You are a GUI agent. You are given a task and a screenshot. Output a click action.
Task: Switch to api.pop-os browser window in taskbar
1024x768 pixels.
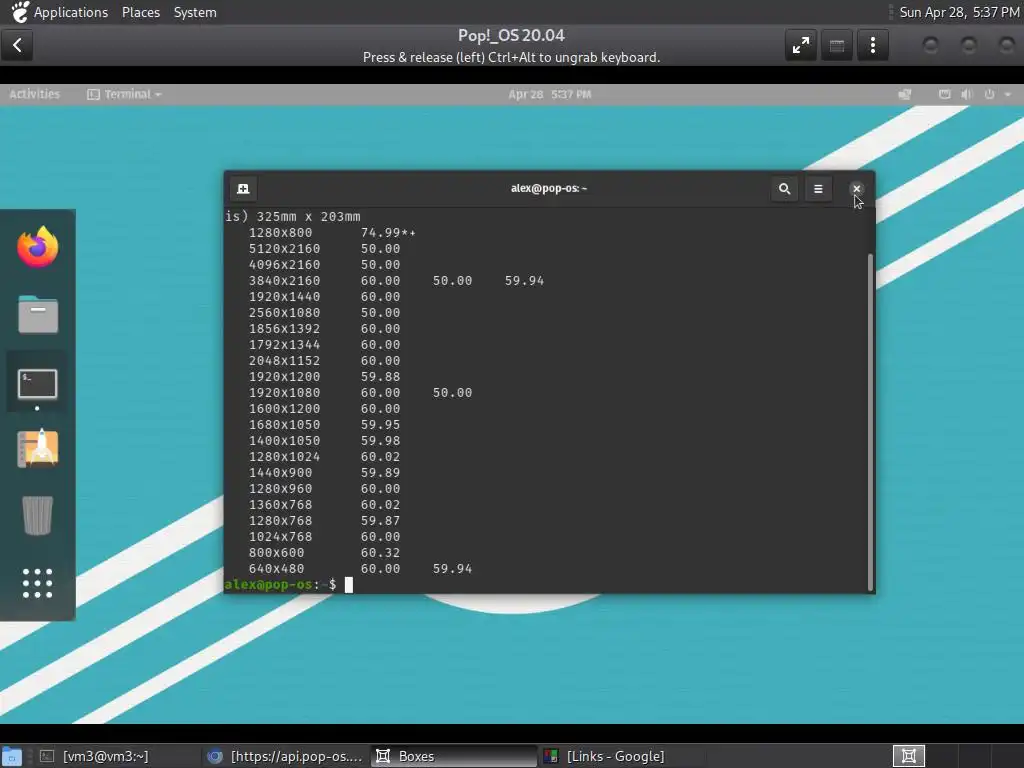(x=285, y=756)
